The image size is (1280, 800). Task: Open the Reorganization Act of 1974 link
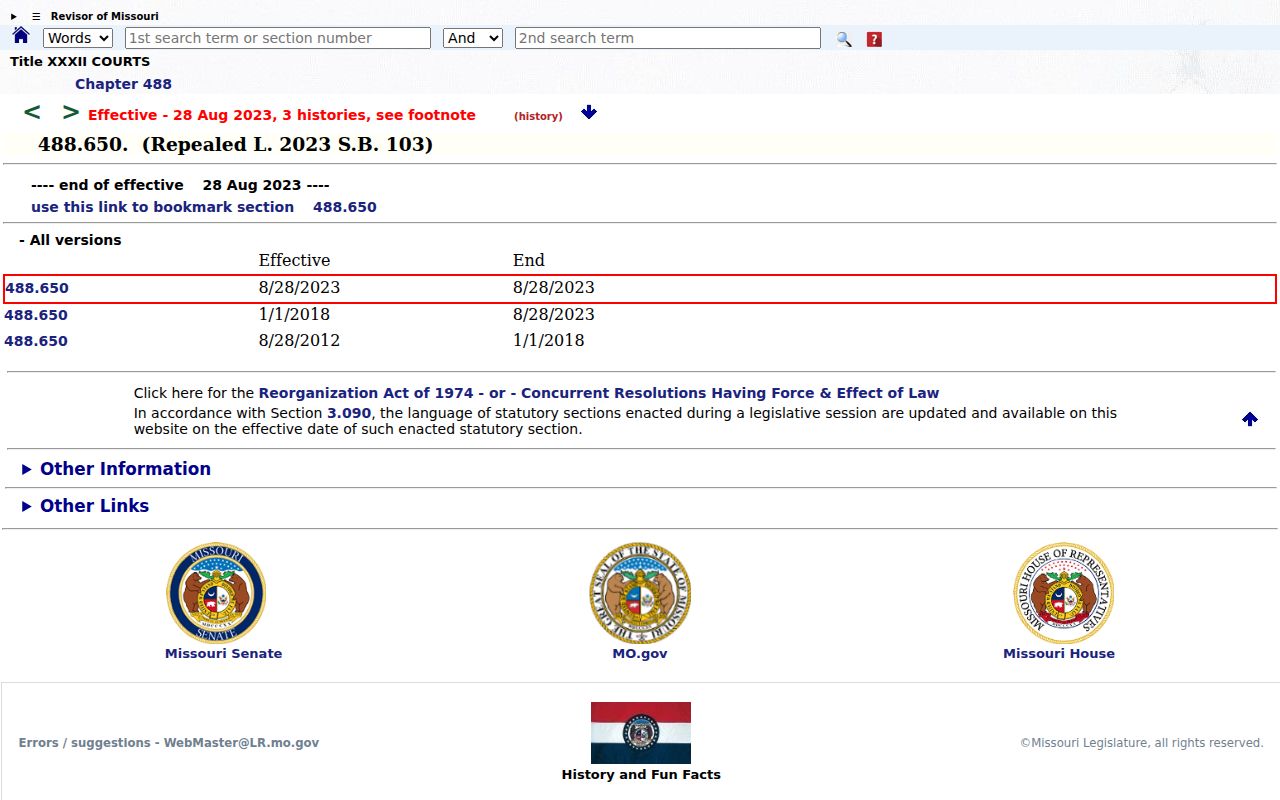[x=366, y=393]
